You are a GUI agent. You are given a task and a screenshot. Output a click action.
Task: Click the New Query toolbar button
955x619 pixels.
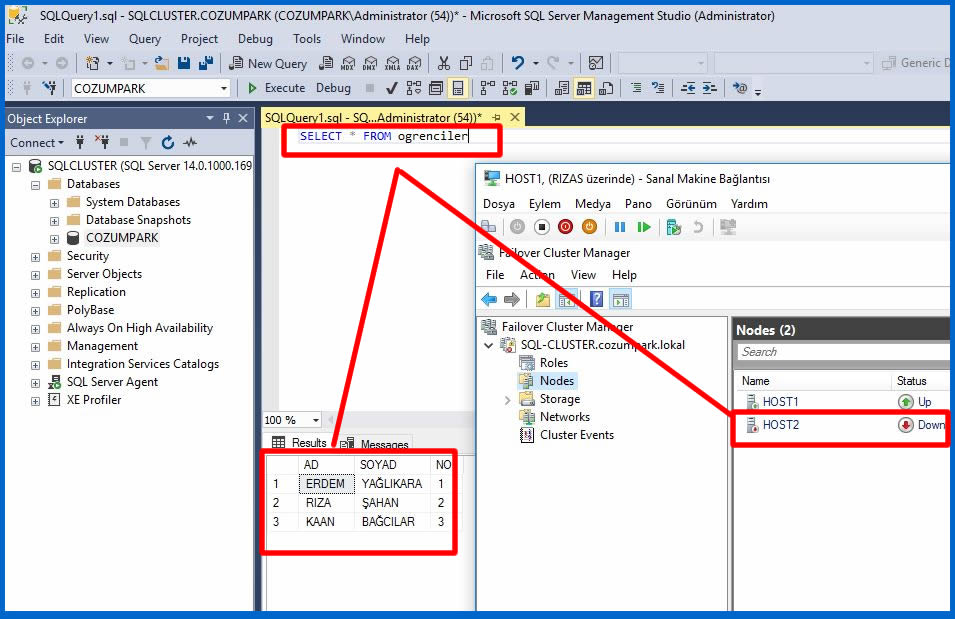pos(267,63)
